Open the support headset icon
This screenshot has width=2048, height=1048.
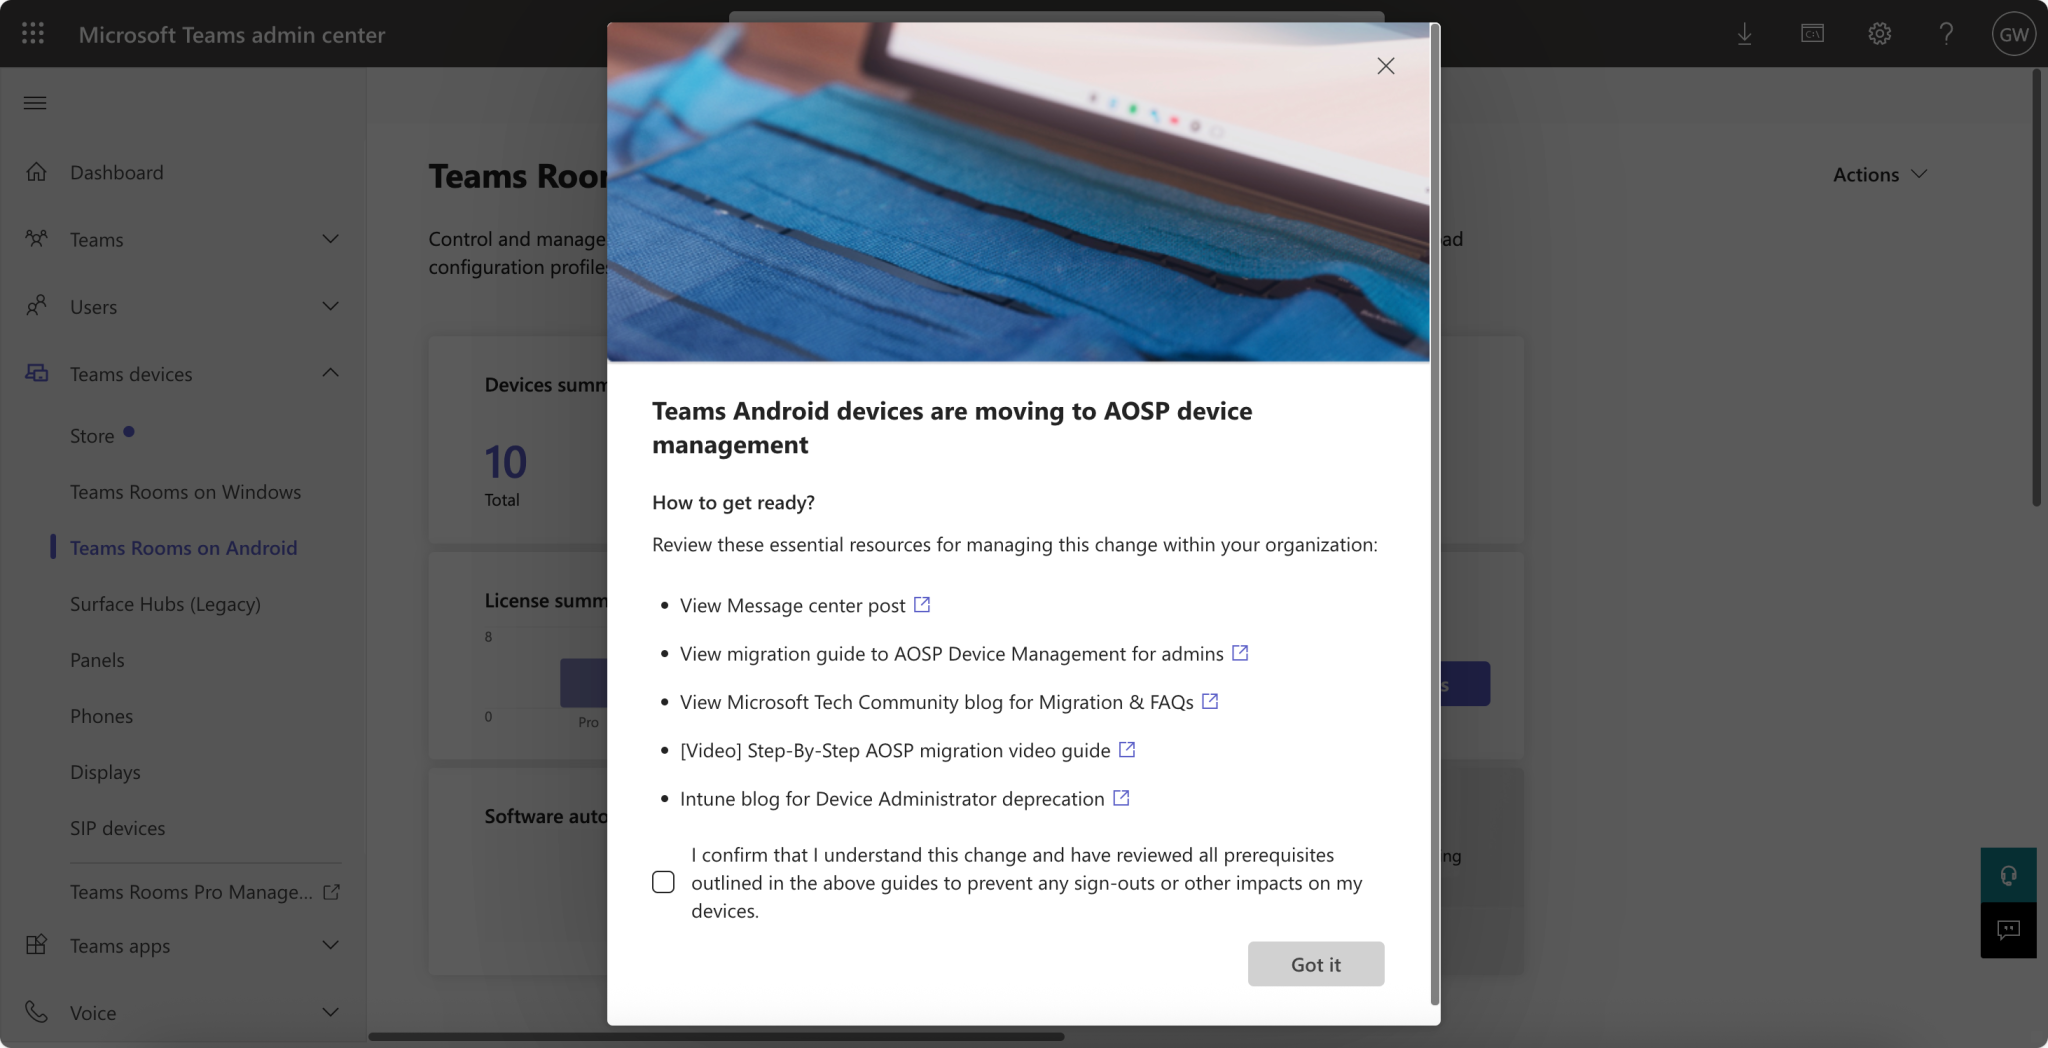click(x=2010, y=875)
